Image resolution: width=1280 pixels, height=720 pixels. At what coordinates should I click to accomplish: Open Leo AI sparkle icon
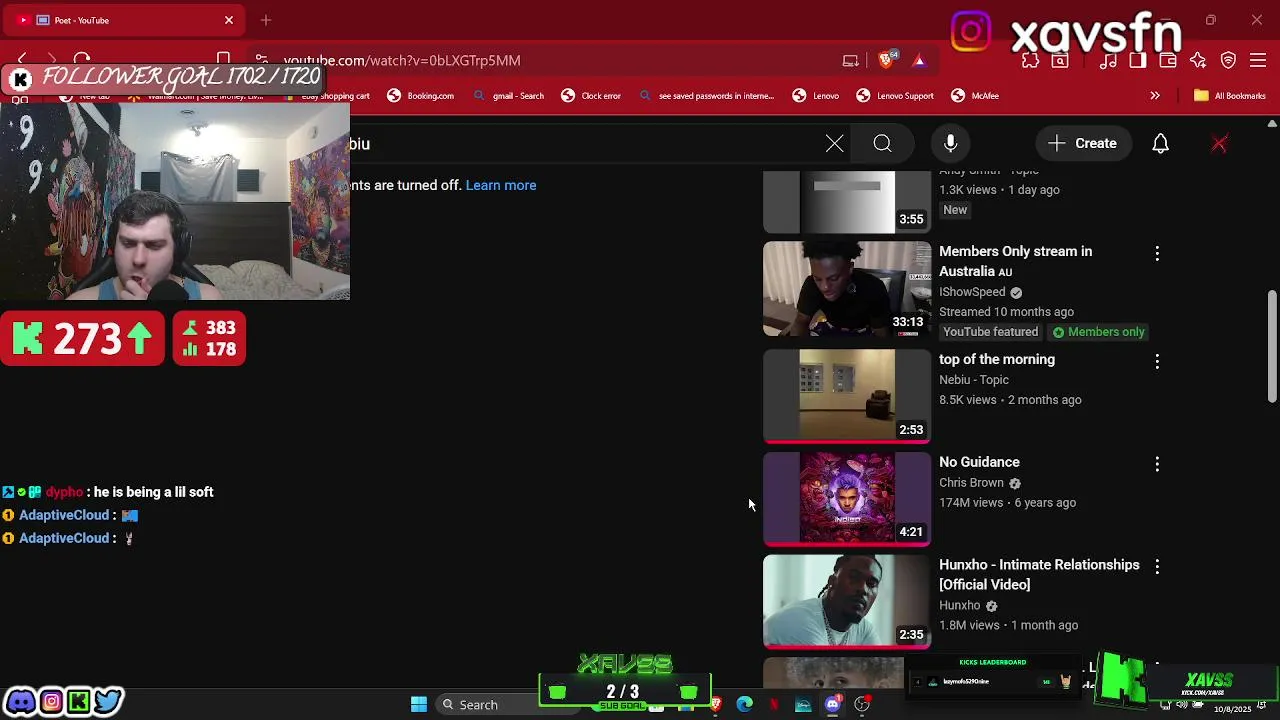click(x=1198, y=60)
